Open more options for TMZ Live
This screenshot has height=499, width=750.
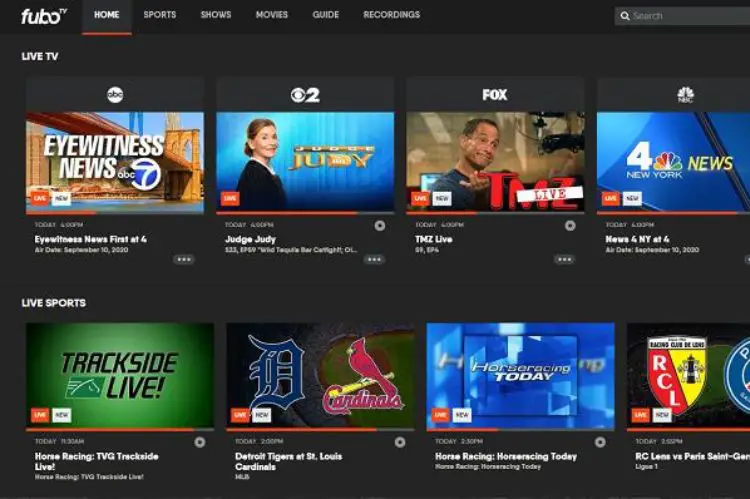coord(564,259)
